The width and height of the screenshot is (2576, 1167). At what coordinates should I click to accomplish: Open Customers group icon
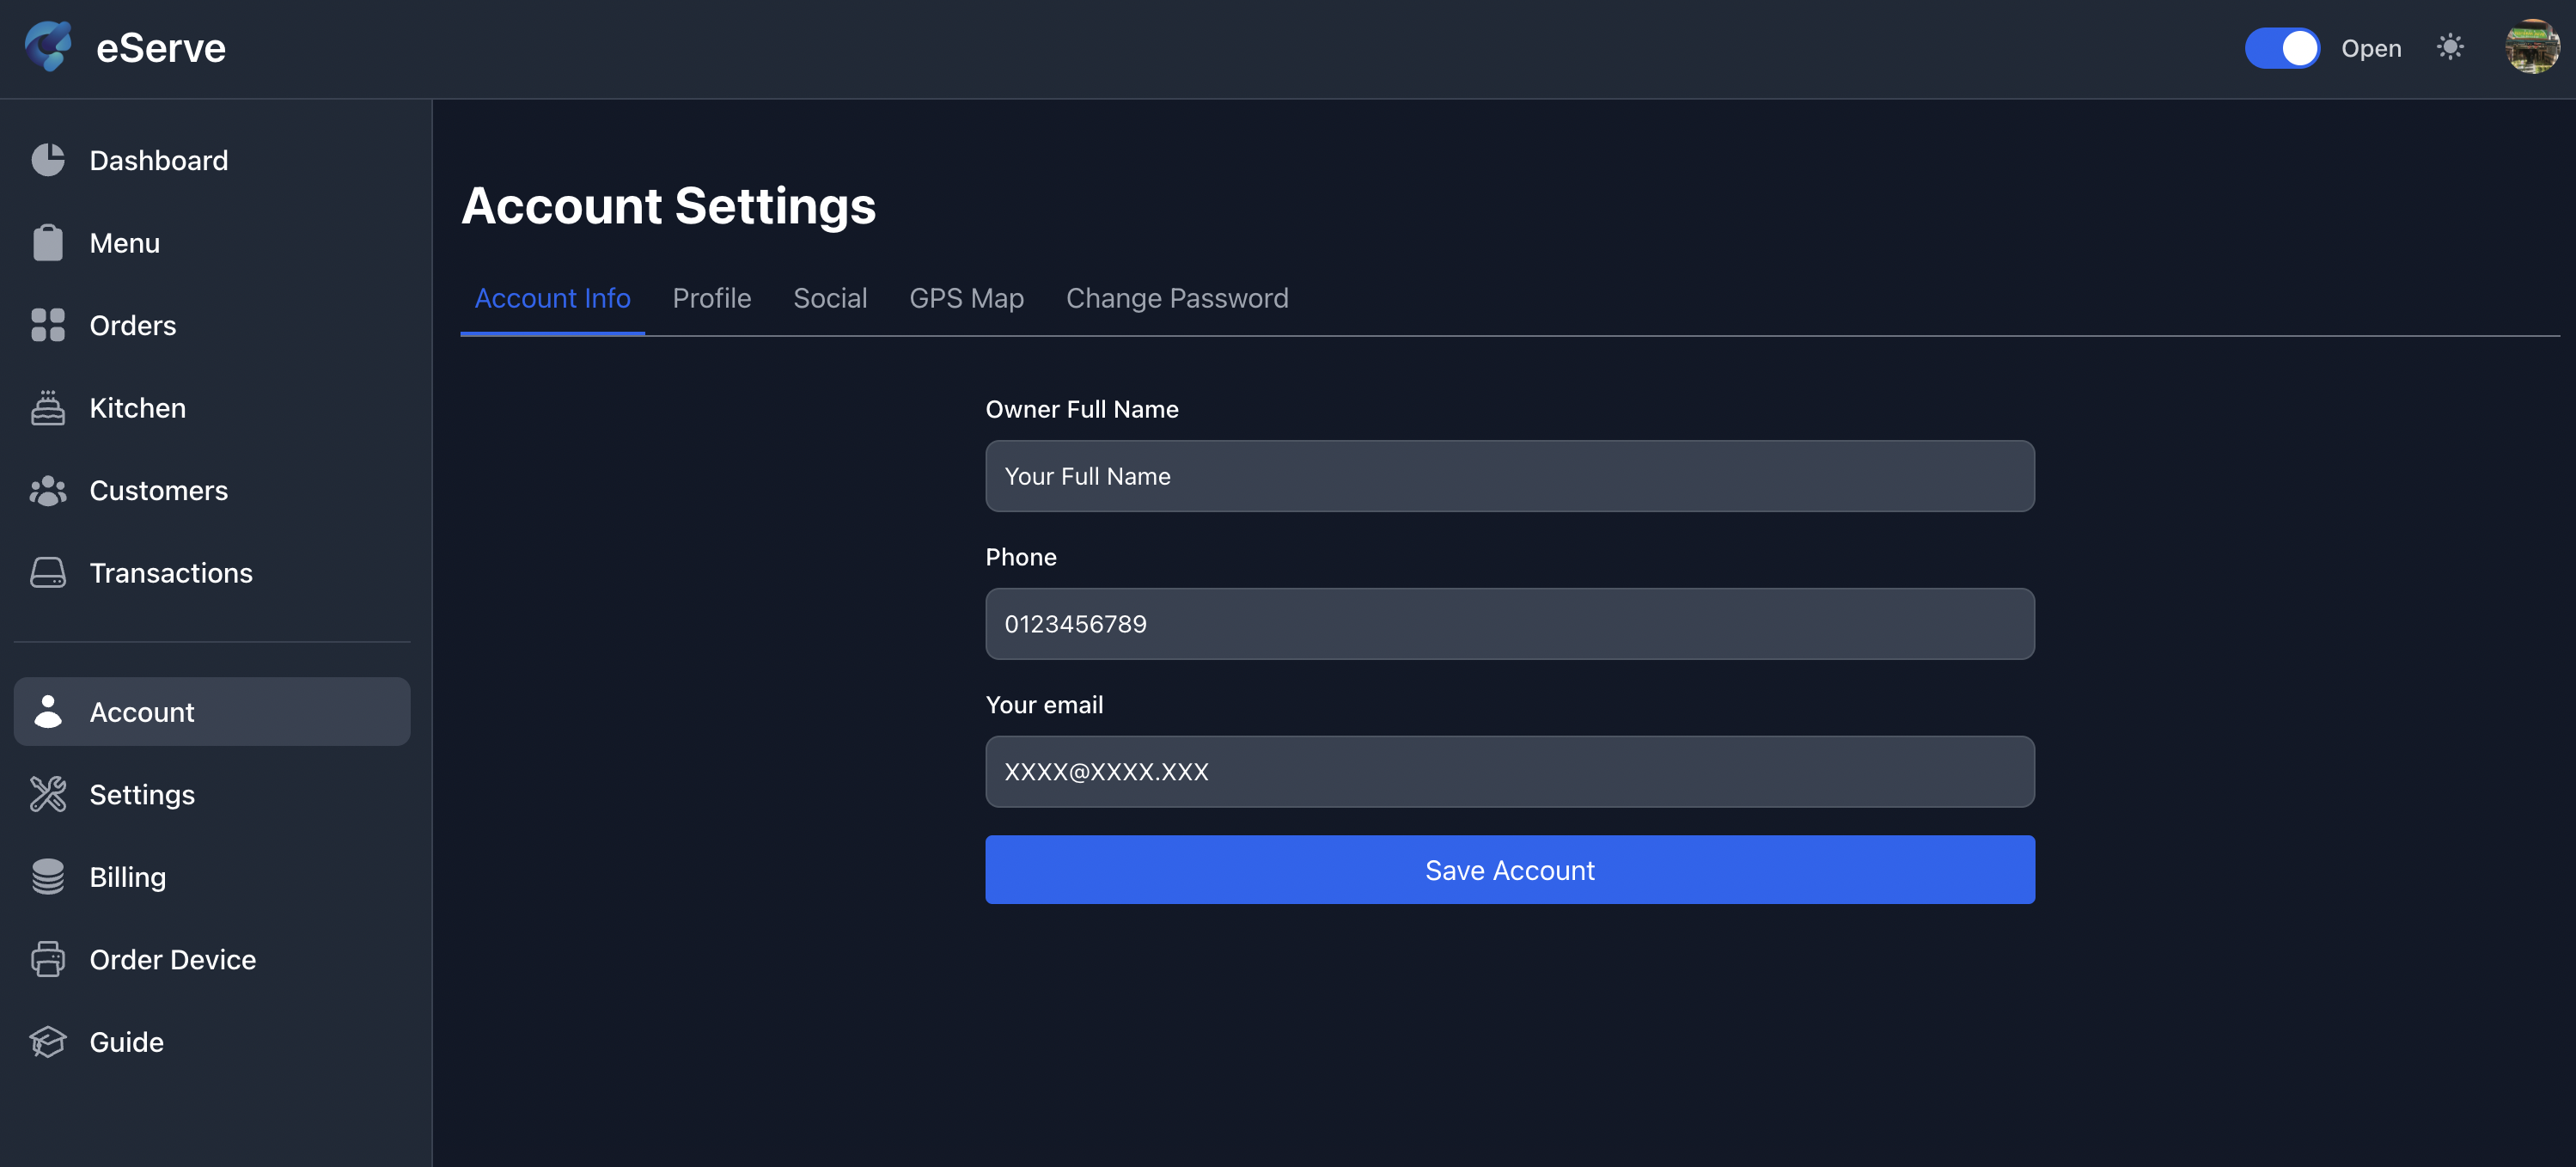48,490
